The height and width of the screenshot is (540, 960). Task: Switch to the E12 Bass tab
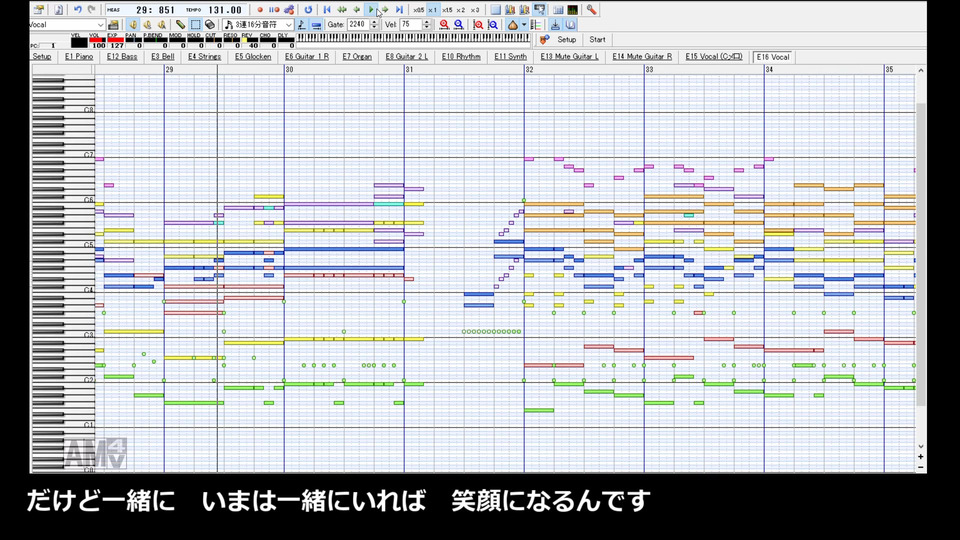pos(122,56)
